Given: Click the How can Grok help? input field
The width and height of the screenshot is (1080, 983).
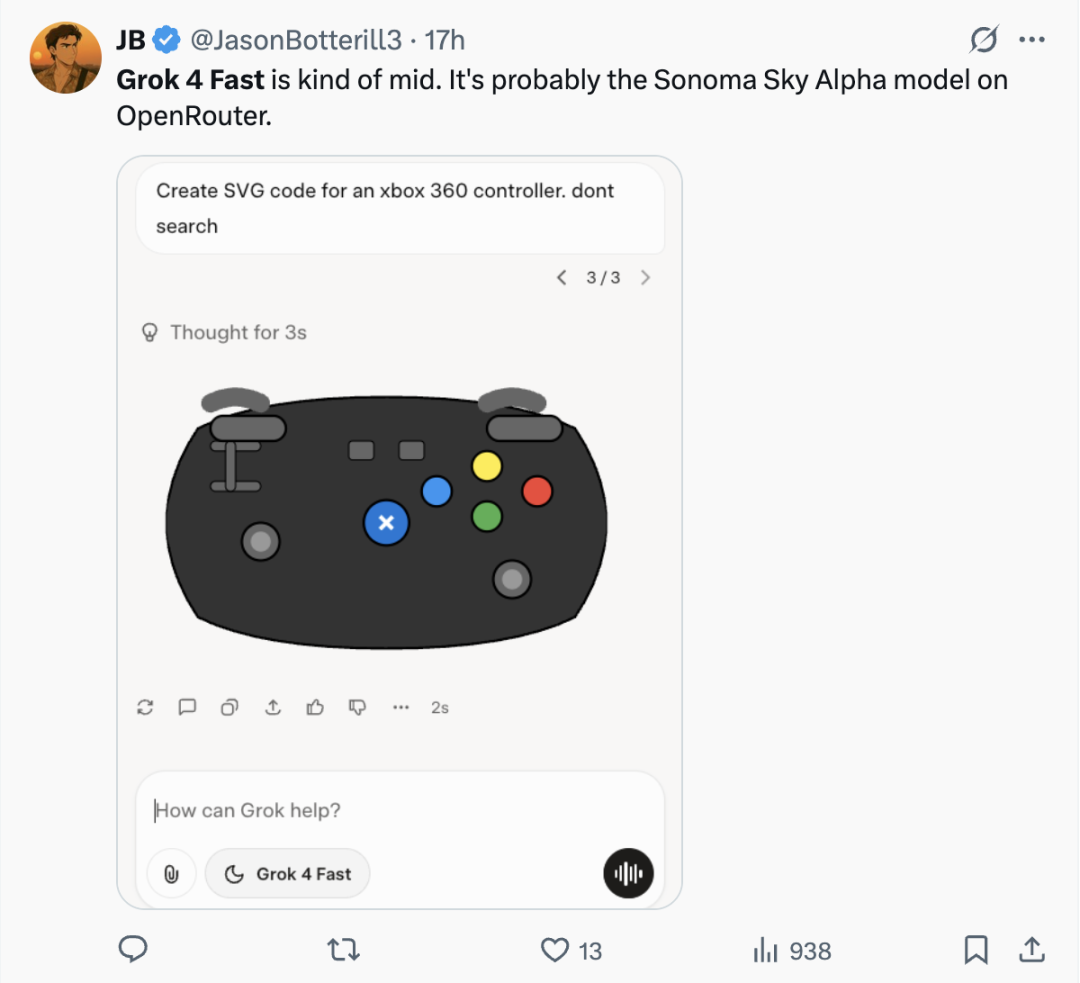Looking at the screenshot, I should coord(399,811).
